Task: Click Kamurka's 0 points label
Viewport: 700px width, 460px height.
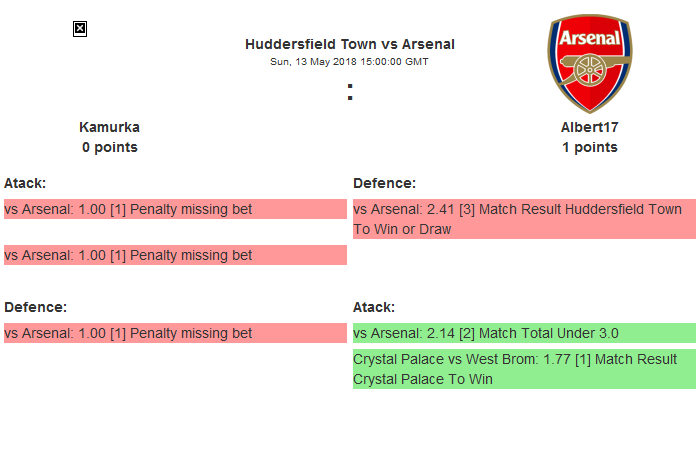Action: [110, 147]
